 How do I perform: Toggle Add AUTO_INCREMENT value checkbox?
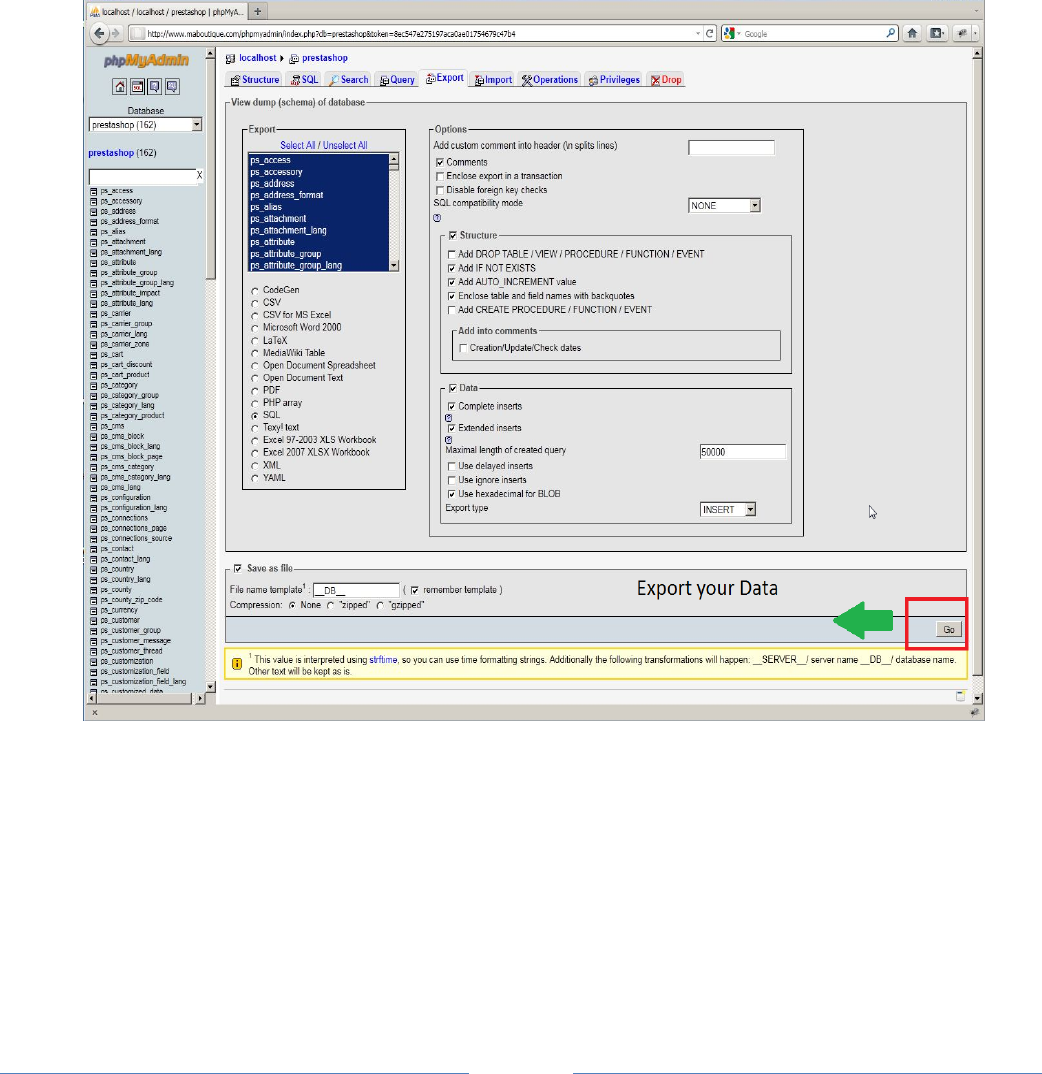pyautogui.click(x=451, y=282)
